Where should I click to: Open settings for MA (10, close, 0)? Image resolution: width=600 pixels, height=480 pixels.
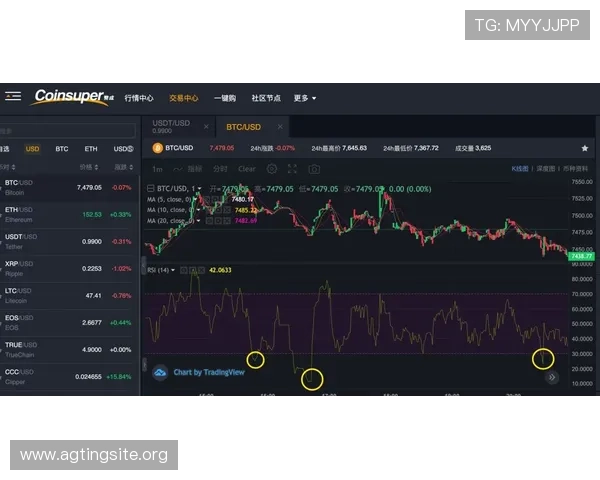[x=218, y=210]
